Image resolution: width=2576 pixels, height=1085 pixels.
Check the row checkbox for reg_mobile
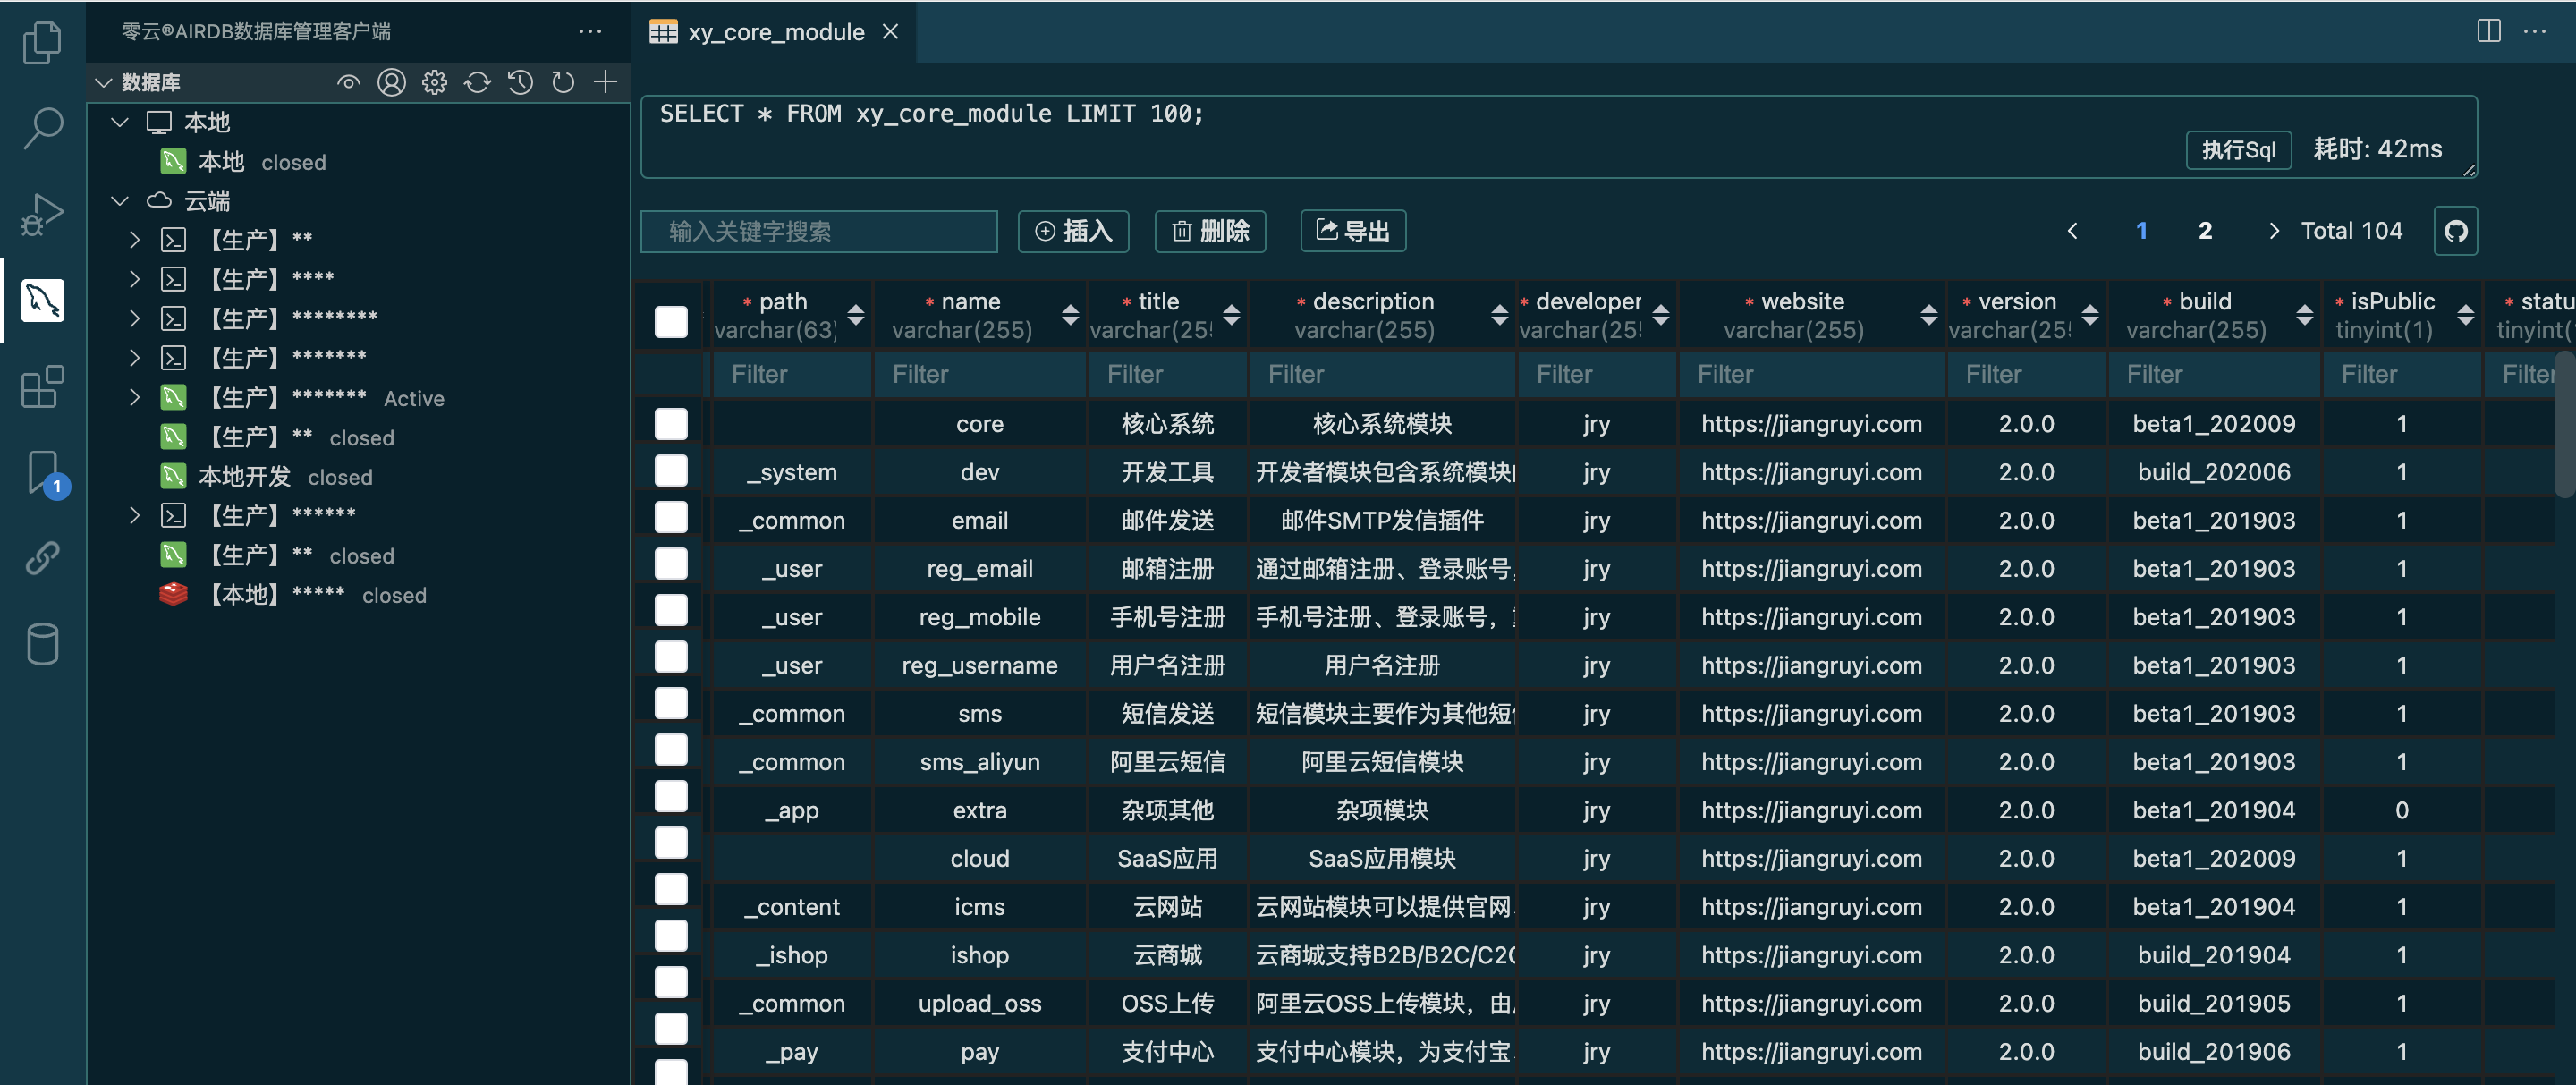click(x=671, y=610)
